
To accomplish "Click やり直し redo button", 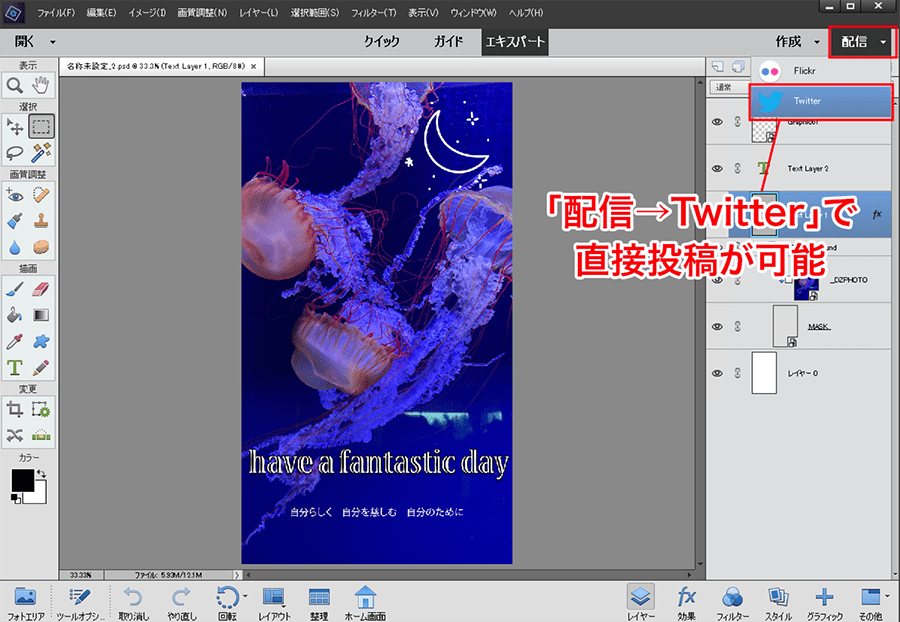I will click(x=182, y=604).
